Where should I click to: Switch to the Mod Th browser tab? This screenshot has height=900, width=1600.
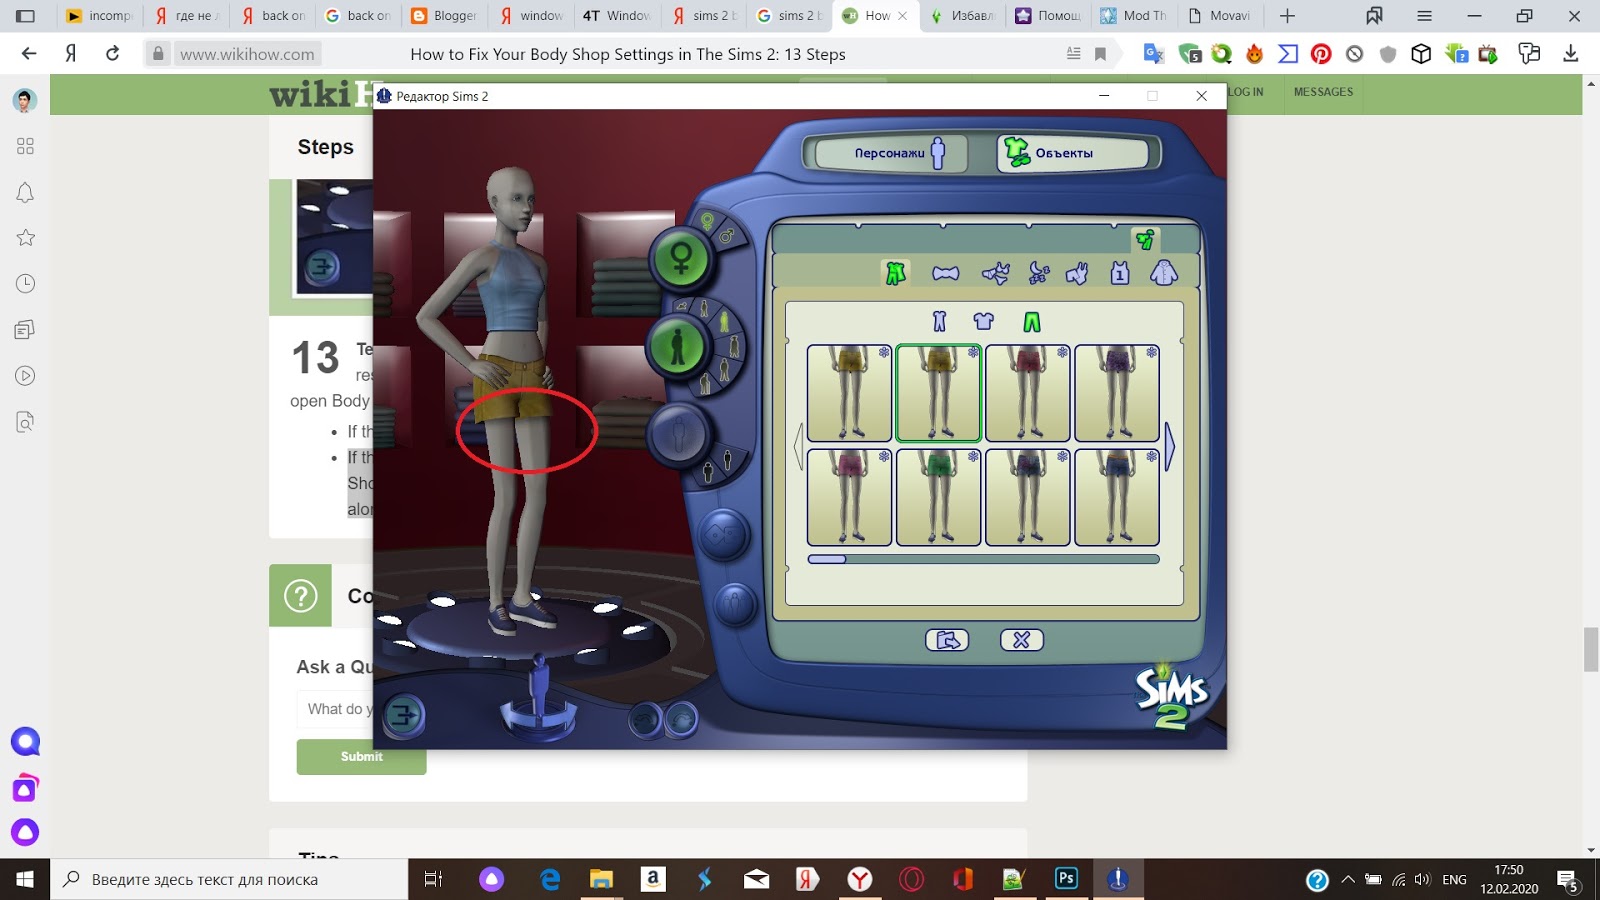coord(1134,16)
